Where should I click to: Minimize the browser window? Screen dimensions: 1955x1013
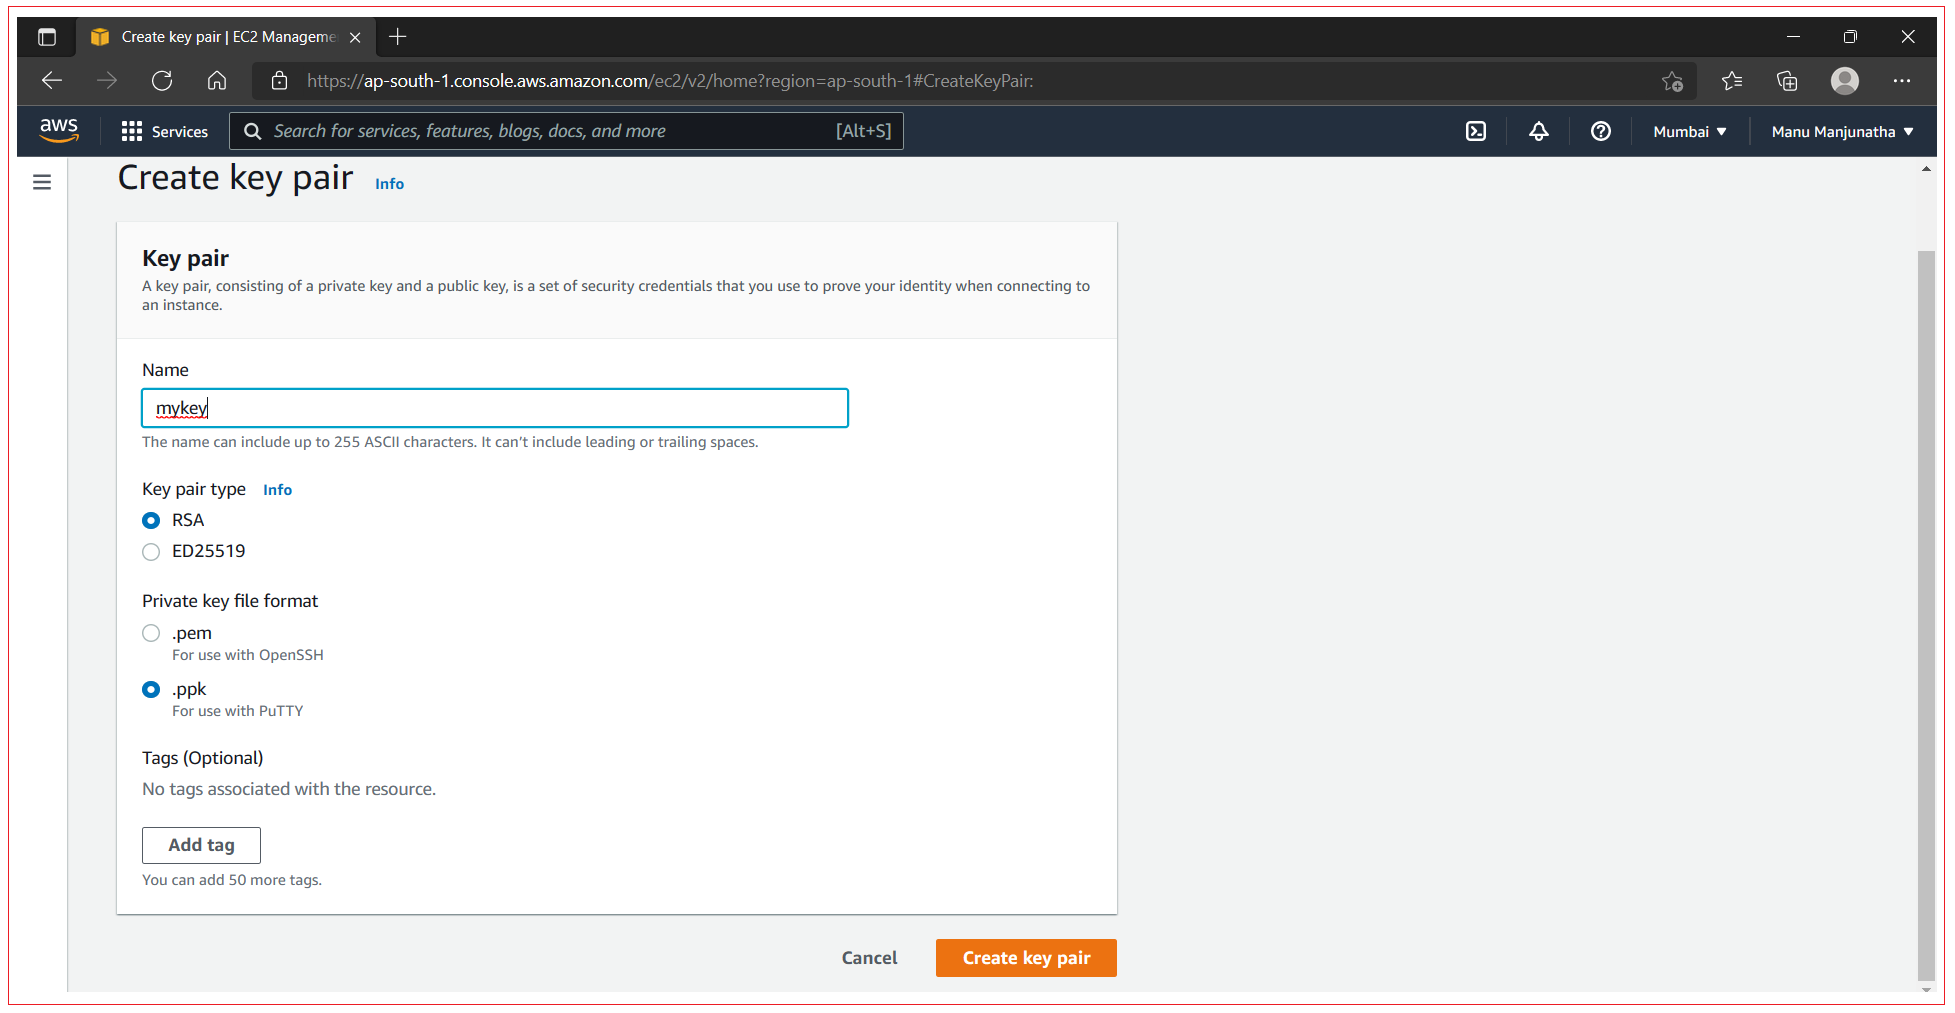coord(1793,37)
